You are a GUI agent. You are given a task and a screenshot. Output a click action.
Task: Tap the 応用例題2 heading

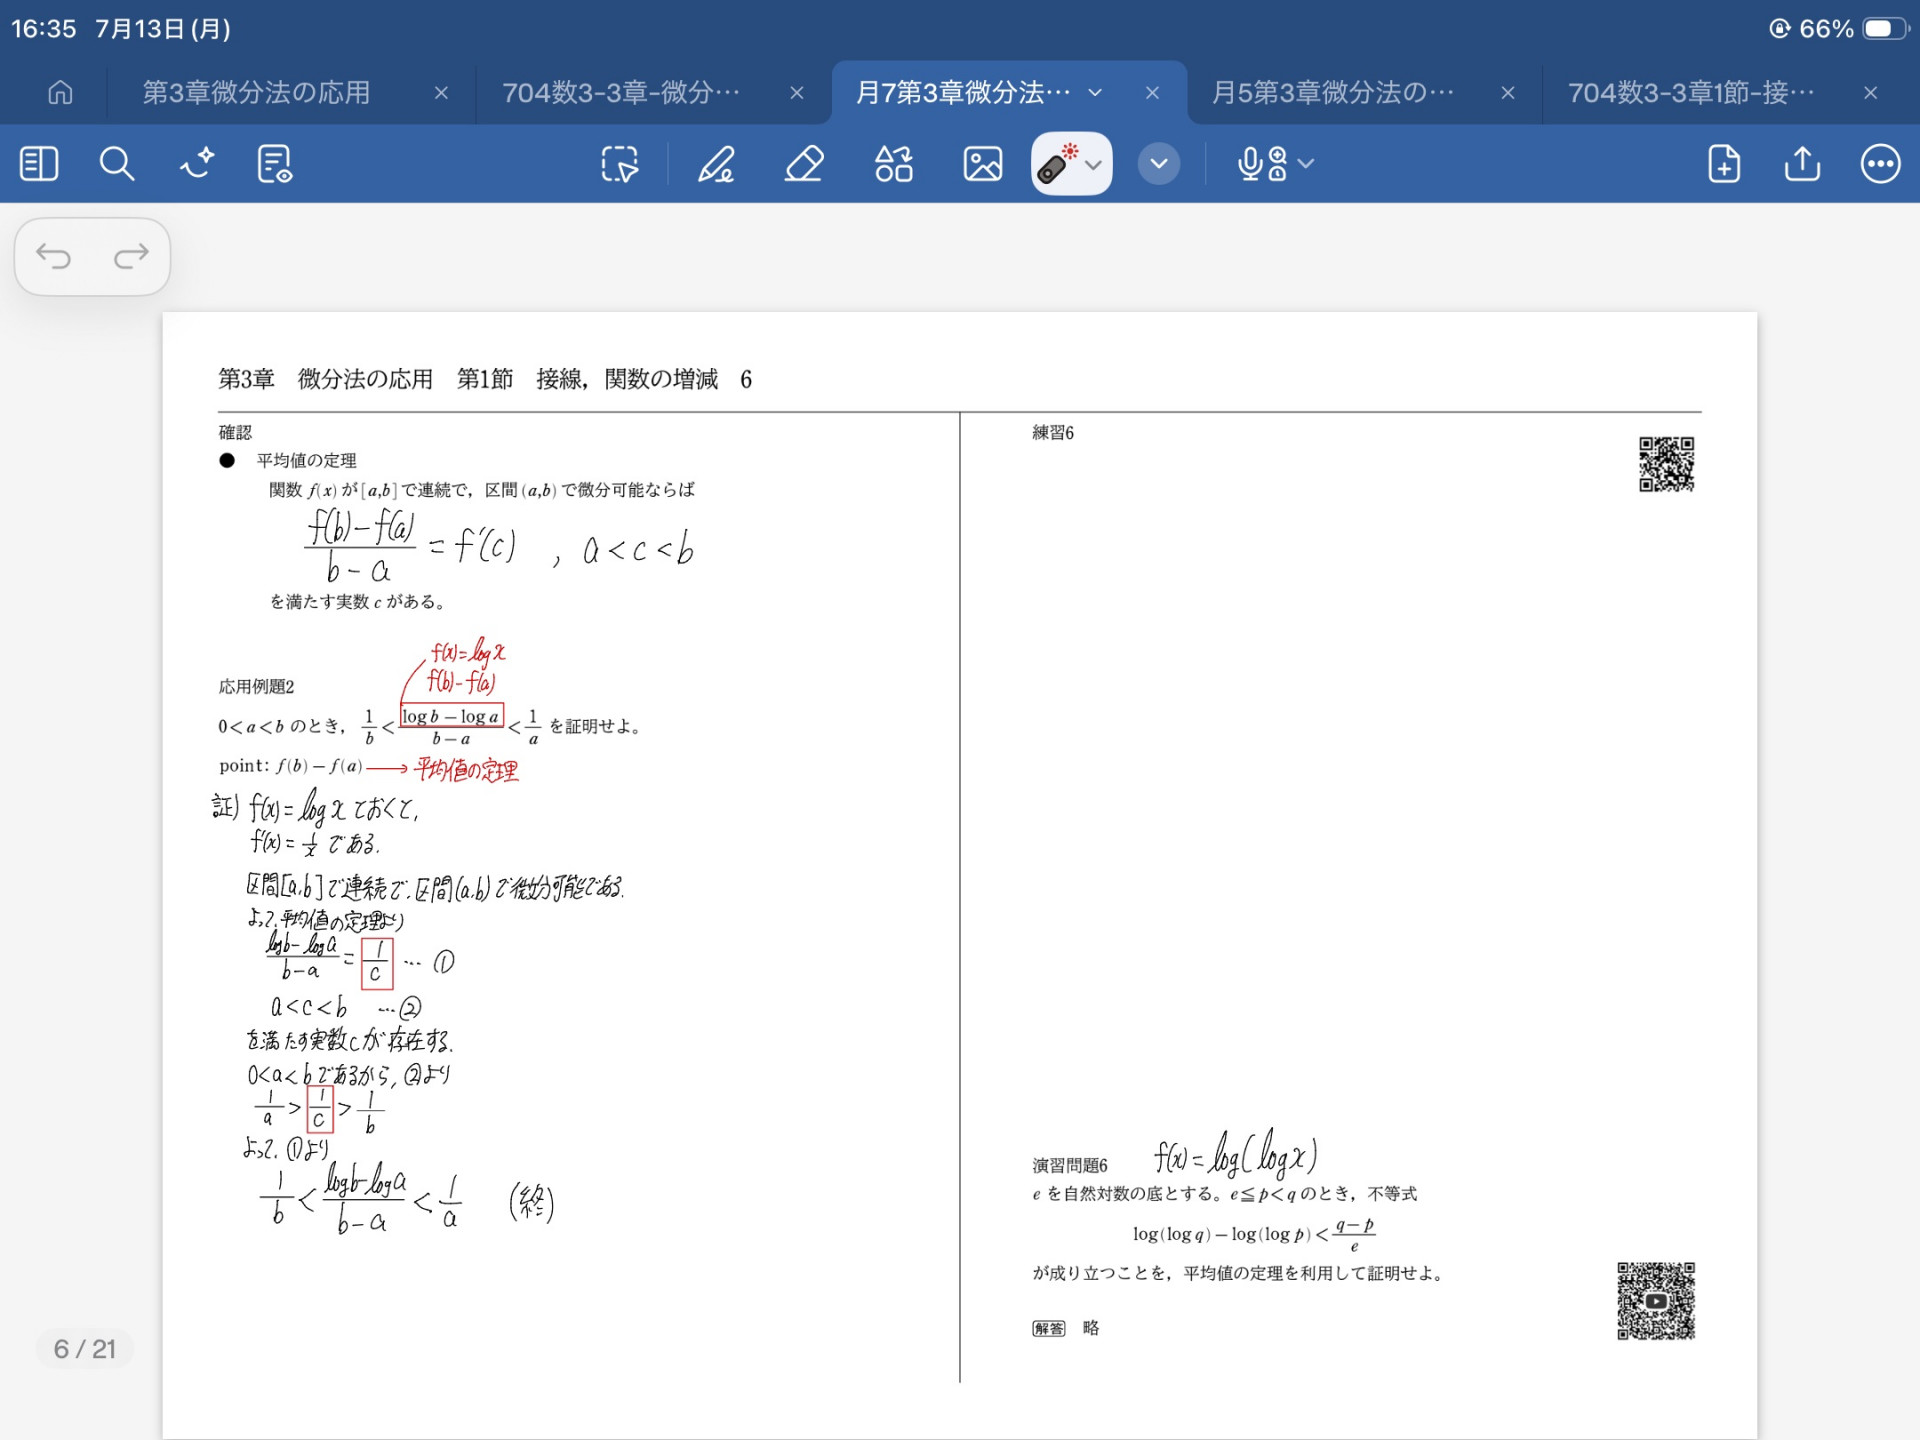(x=257, y=686)
